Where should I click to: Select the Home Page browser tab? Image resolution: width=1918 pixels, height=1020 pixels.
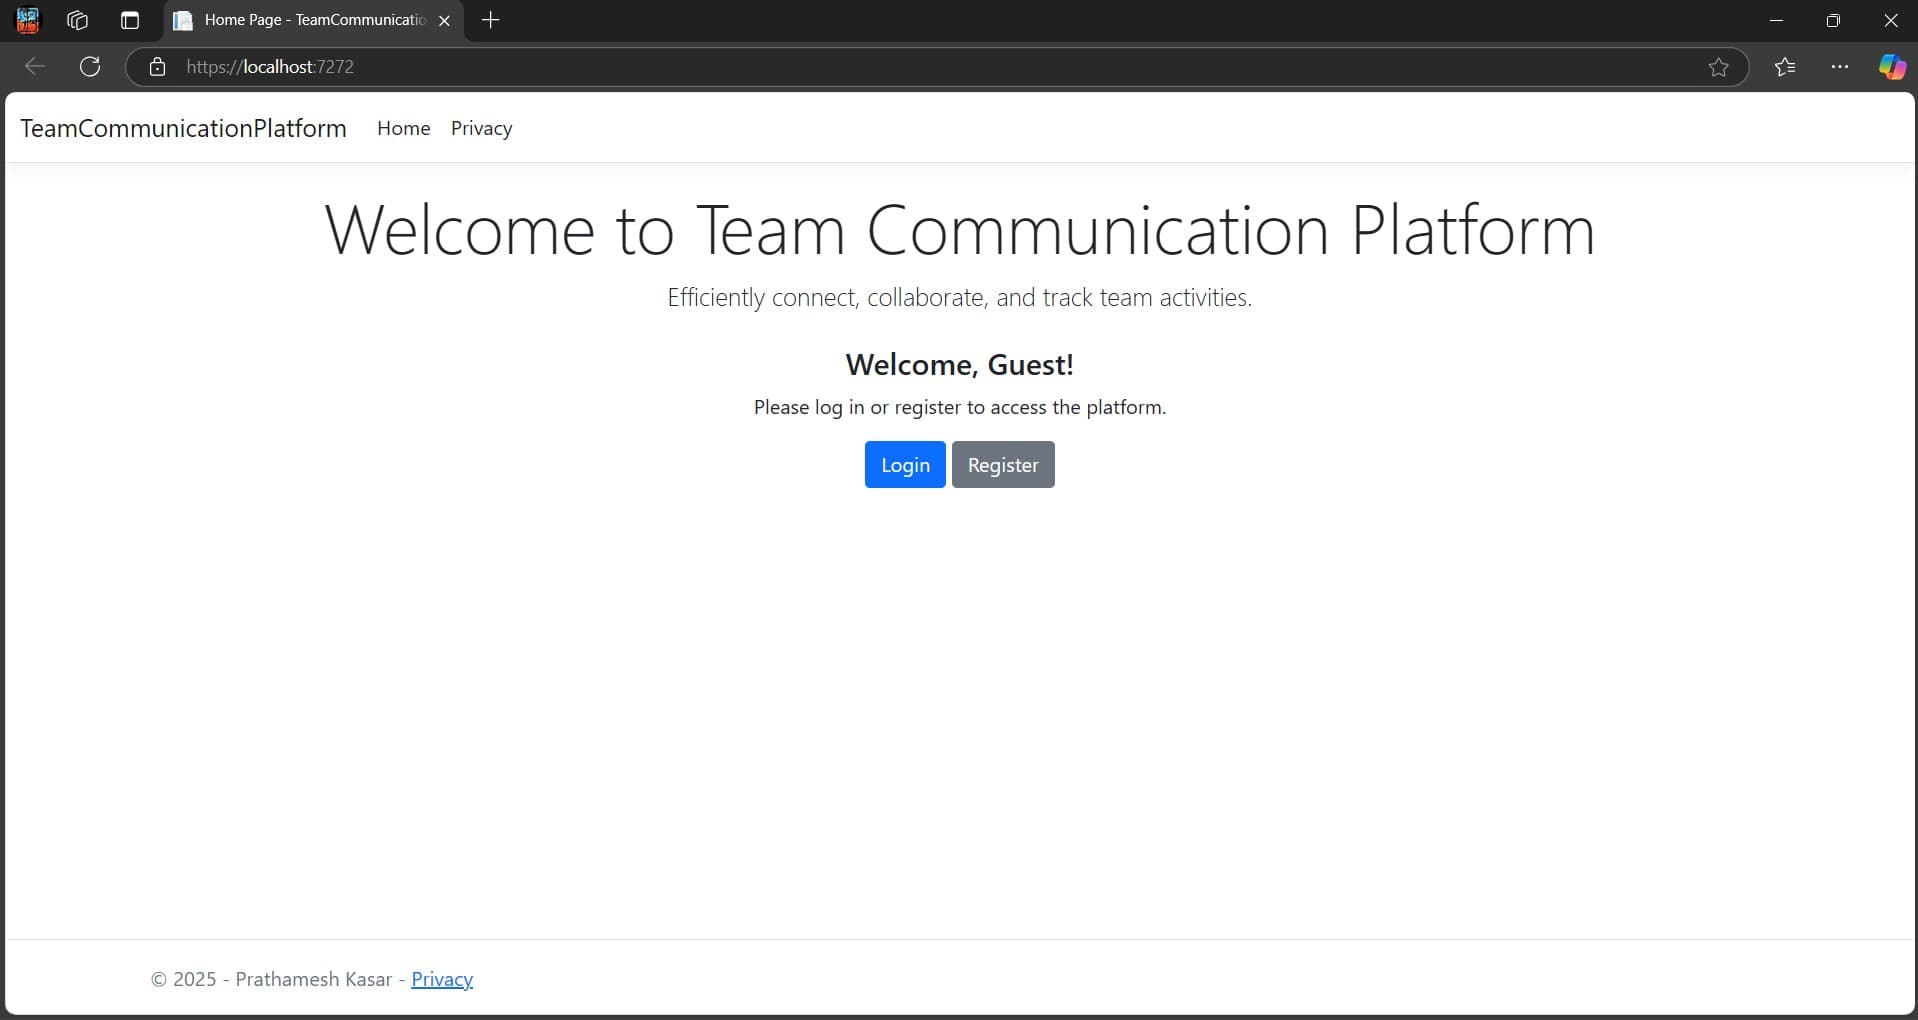(313, 20)
